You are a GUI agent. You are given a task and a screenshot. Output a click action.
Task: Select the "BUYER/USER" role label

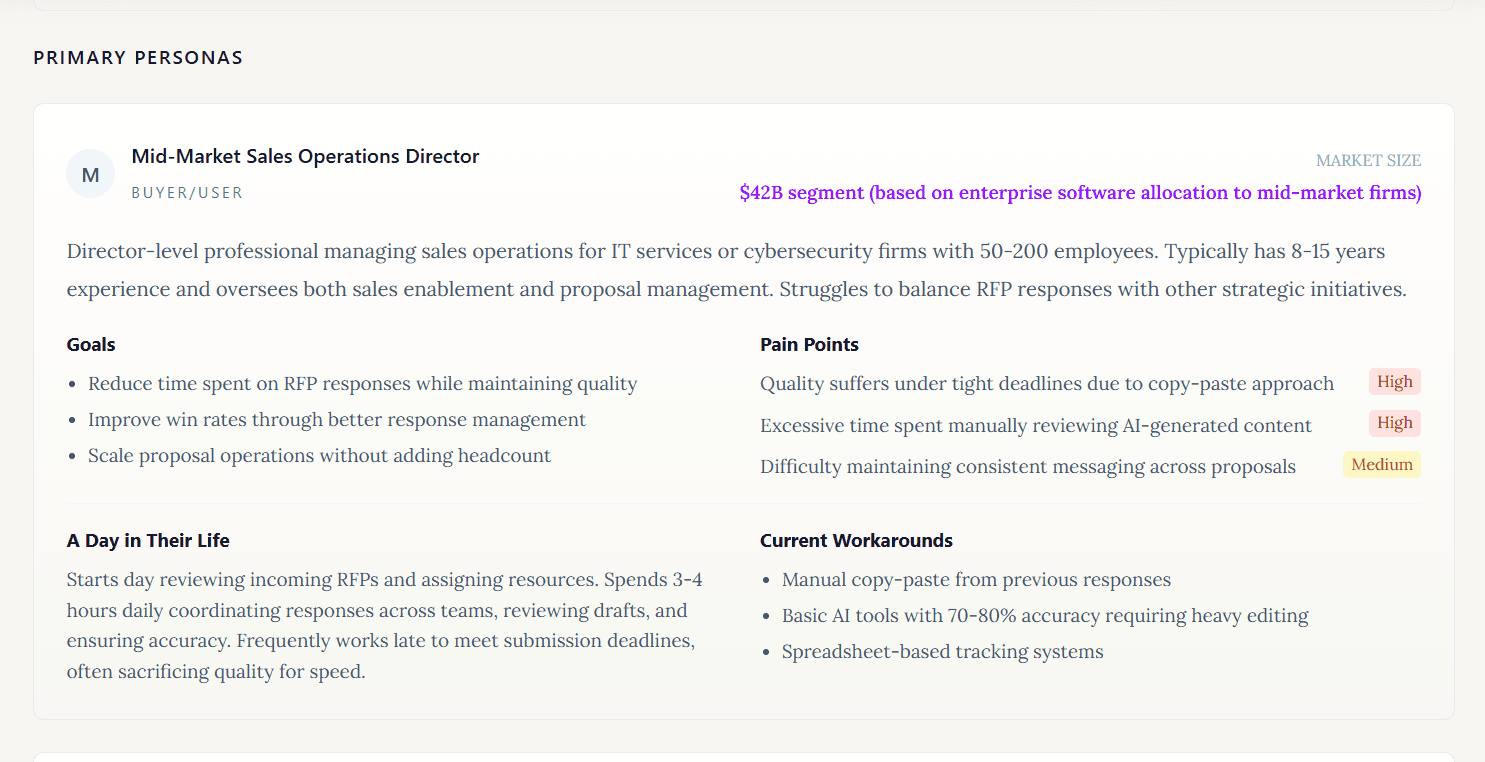tap(187, 193)
